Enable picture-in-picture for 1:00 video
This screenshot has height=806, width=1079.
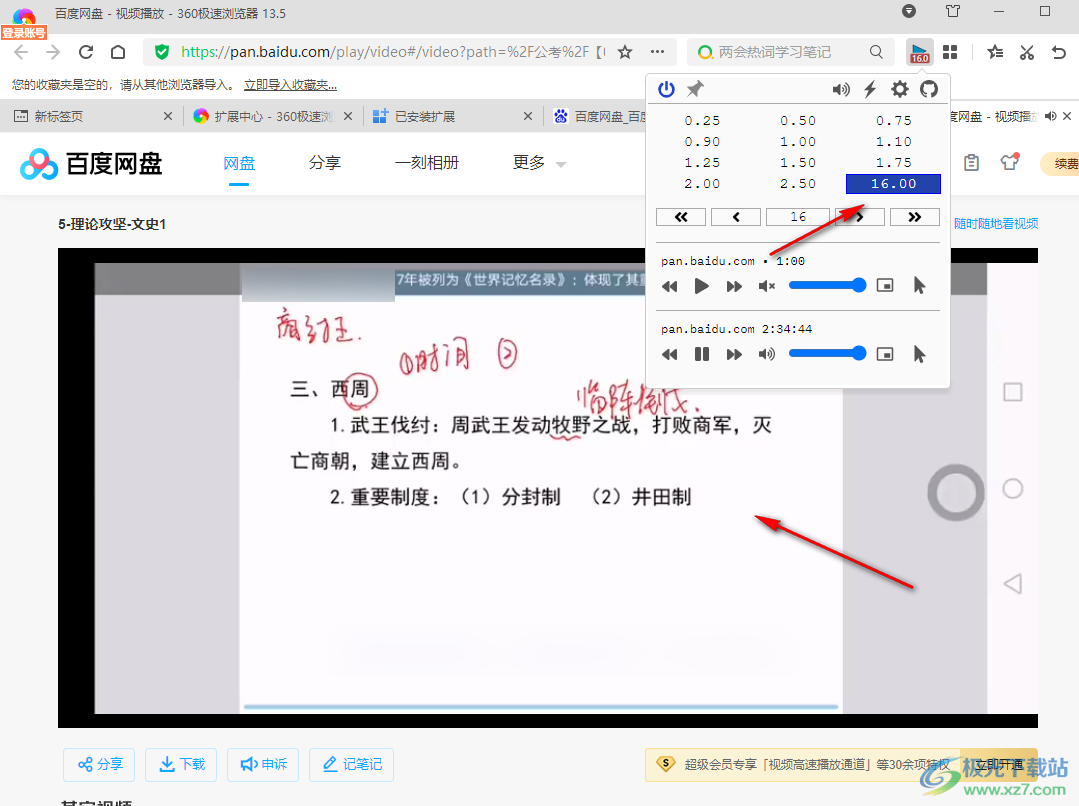(885, 286)
